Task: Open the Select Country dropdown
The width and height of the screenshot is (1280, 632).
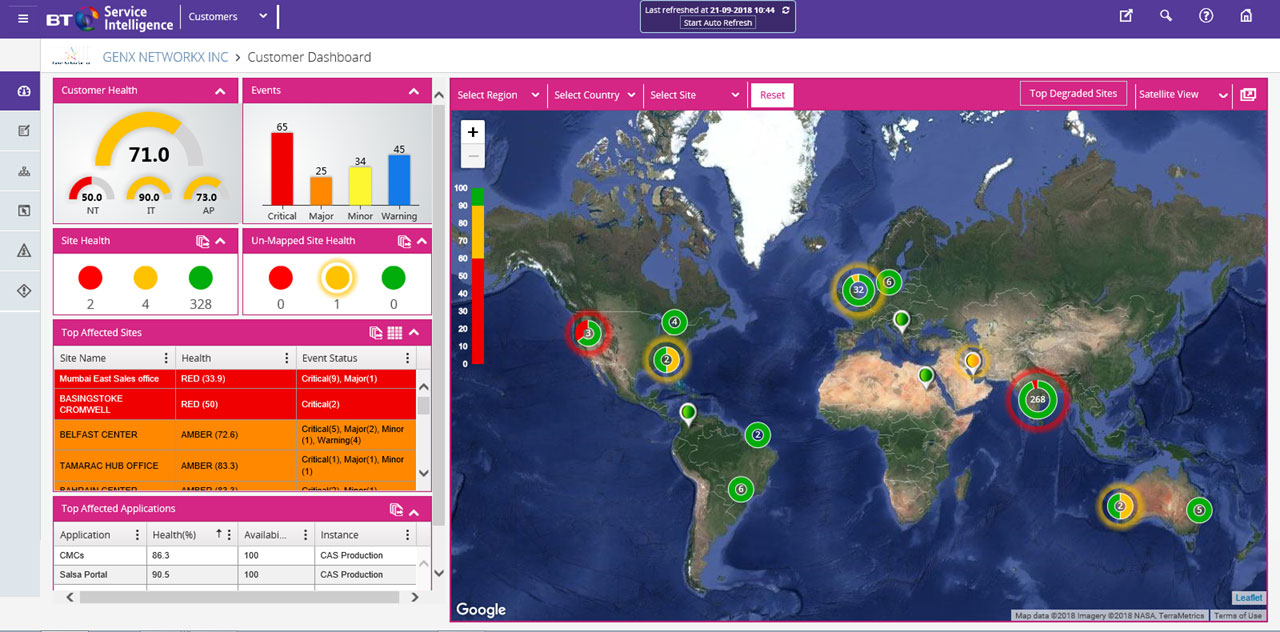Action: [595, 95]
